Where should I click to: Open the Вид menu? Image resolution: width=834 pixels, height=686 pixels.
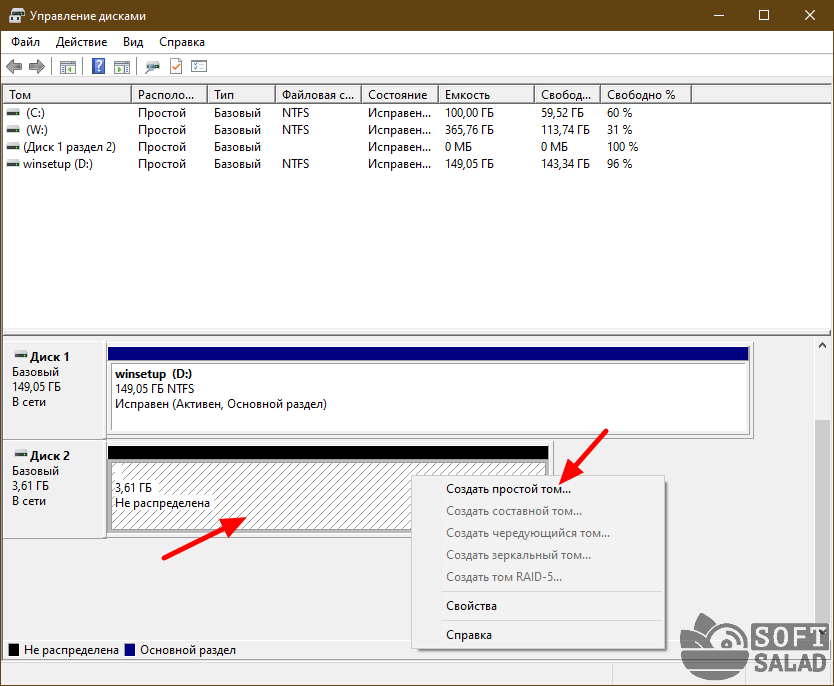133,42
